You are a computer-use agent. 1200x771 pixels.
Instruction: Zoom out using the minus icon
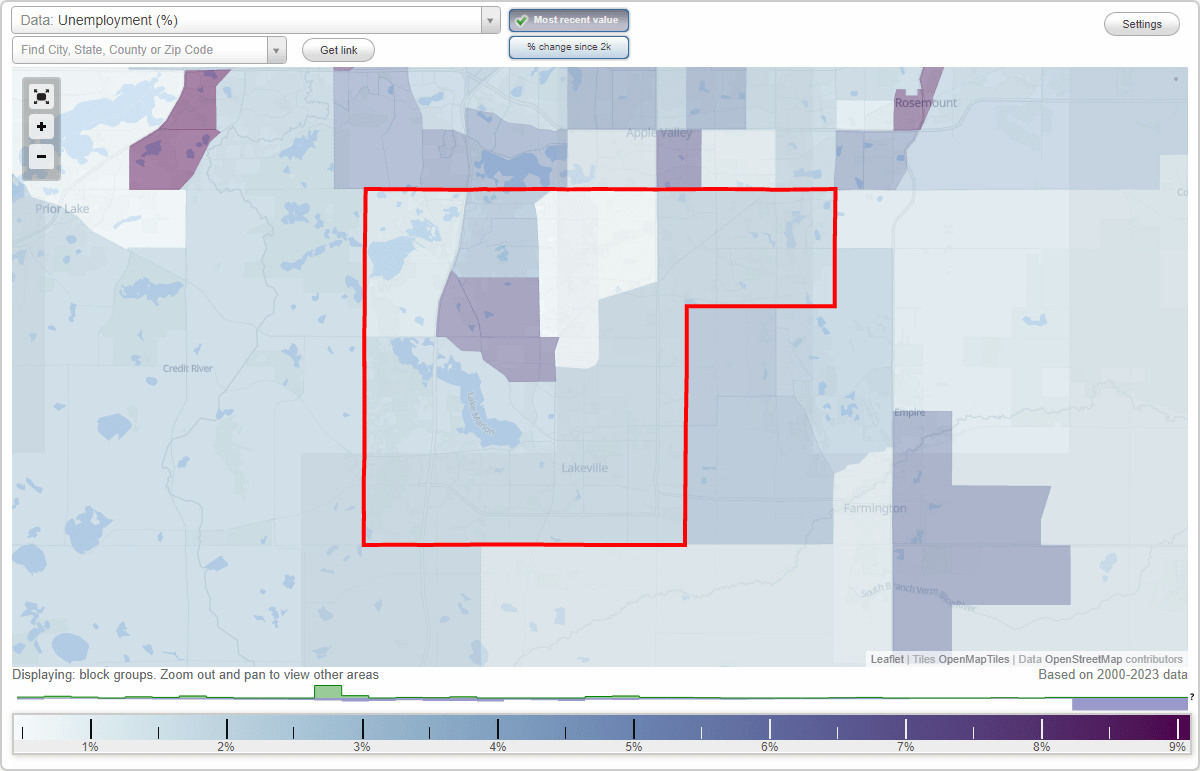point(41,157)
